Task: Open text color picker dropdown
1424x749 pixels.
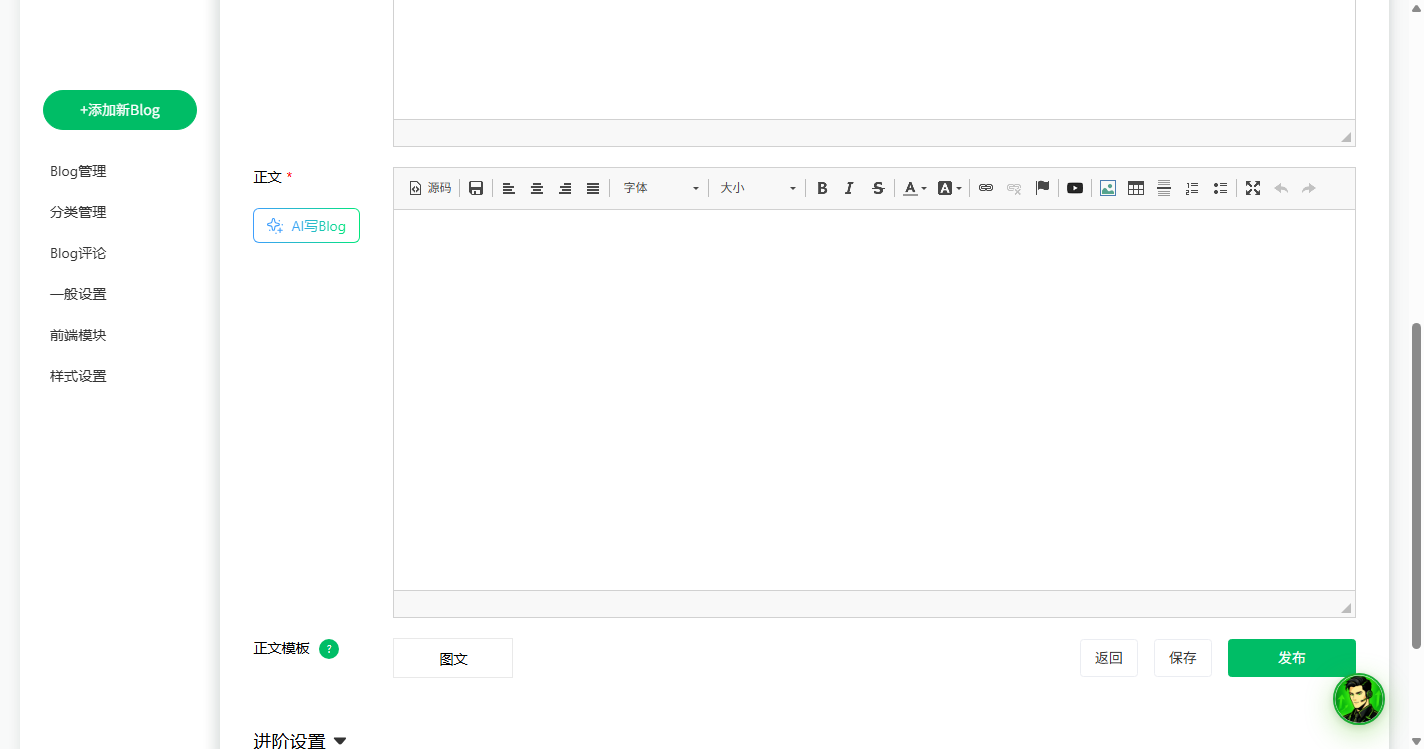Action: point(915,188)
